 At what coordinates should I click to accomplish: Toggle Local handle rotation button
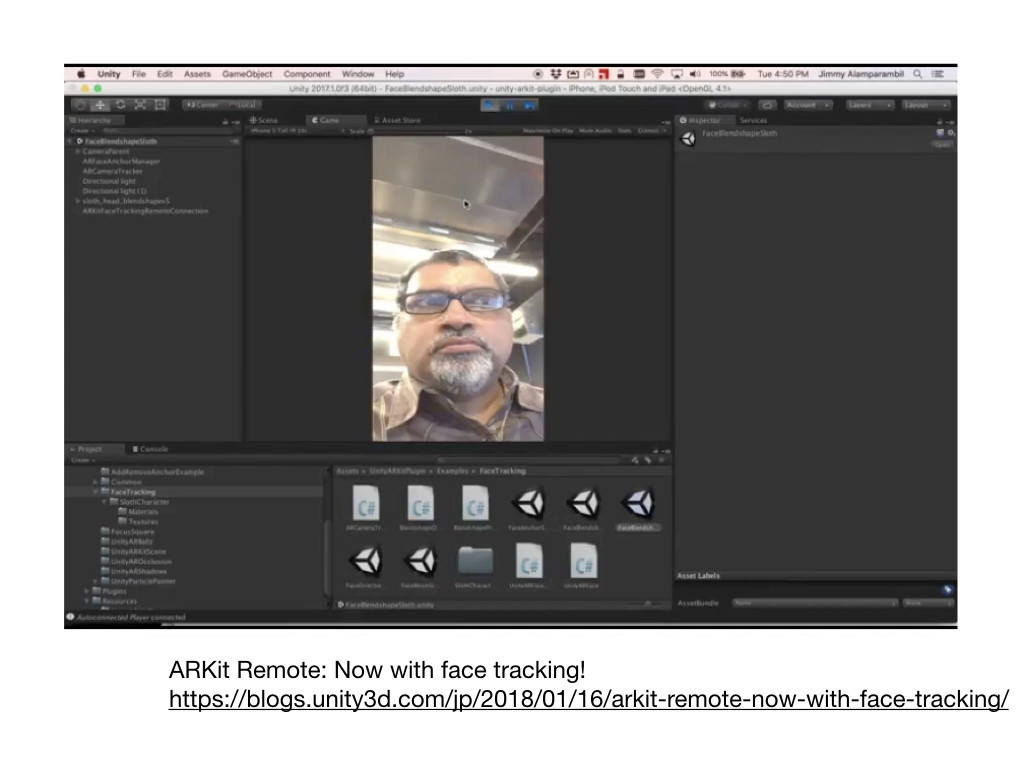242,104
